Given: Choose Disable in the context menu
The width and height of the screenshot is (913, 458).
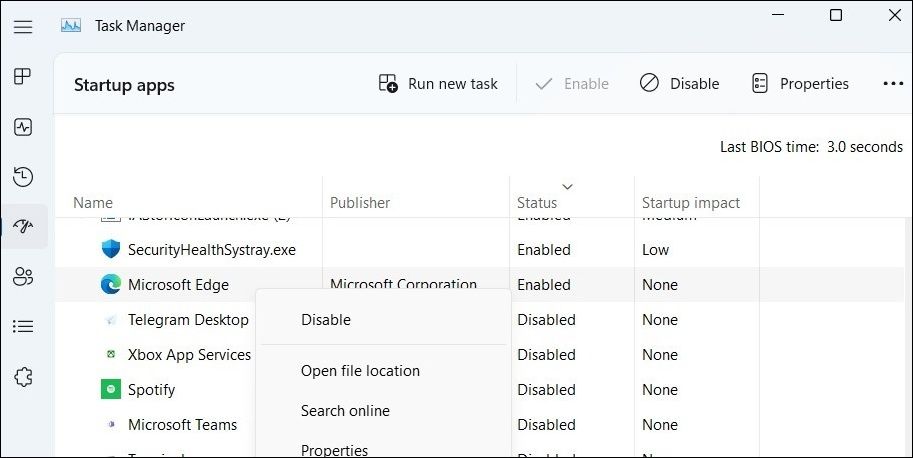Looking at the screenshot, I should pyautogui.click(x=326, y=320).
